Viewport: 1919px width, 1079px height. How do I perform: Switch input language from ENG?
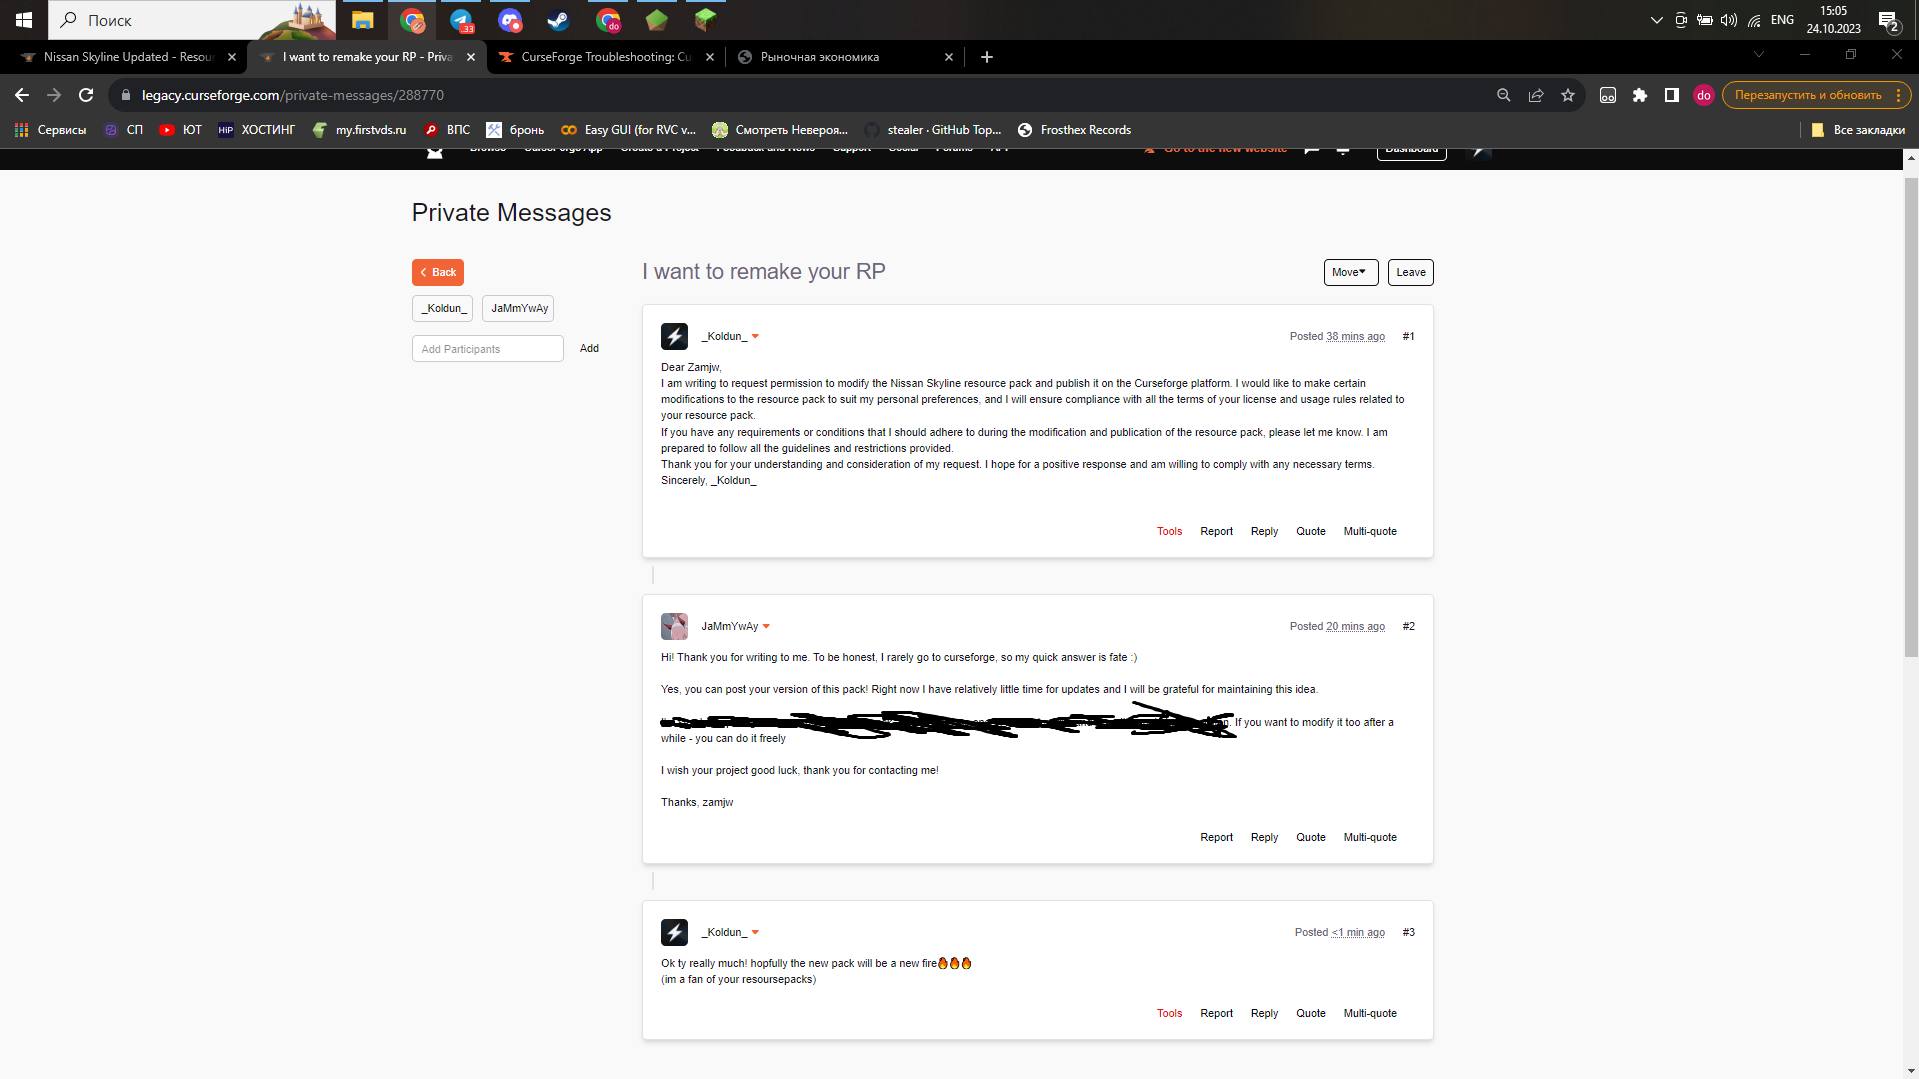pyautogui.click(x=1782, y=20)
